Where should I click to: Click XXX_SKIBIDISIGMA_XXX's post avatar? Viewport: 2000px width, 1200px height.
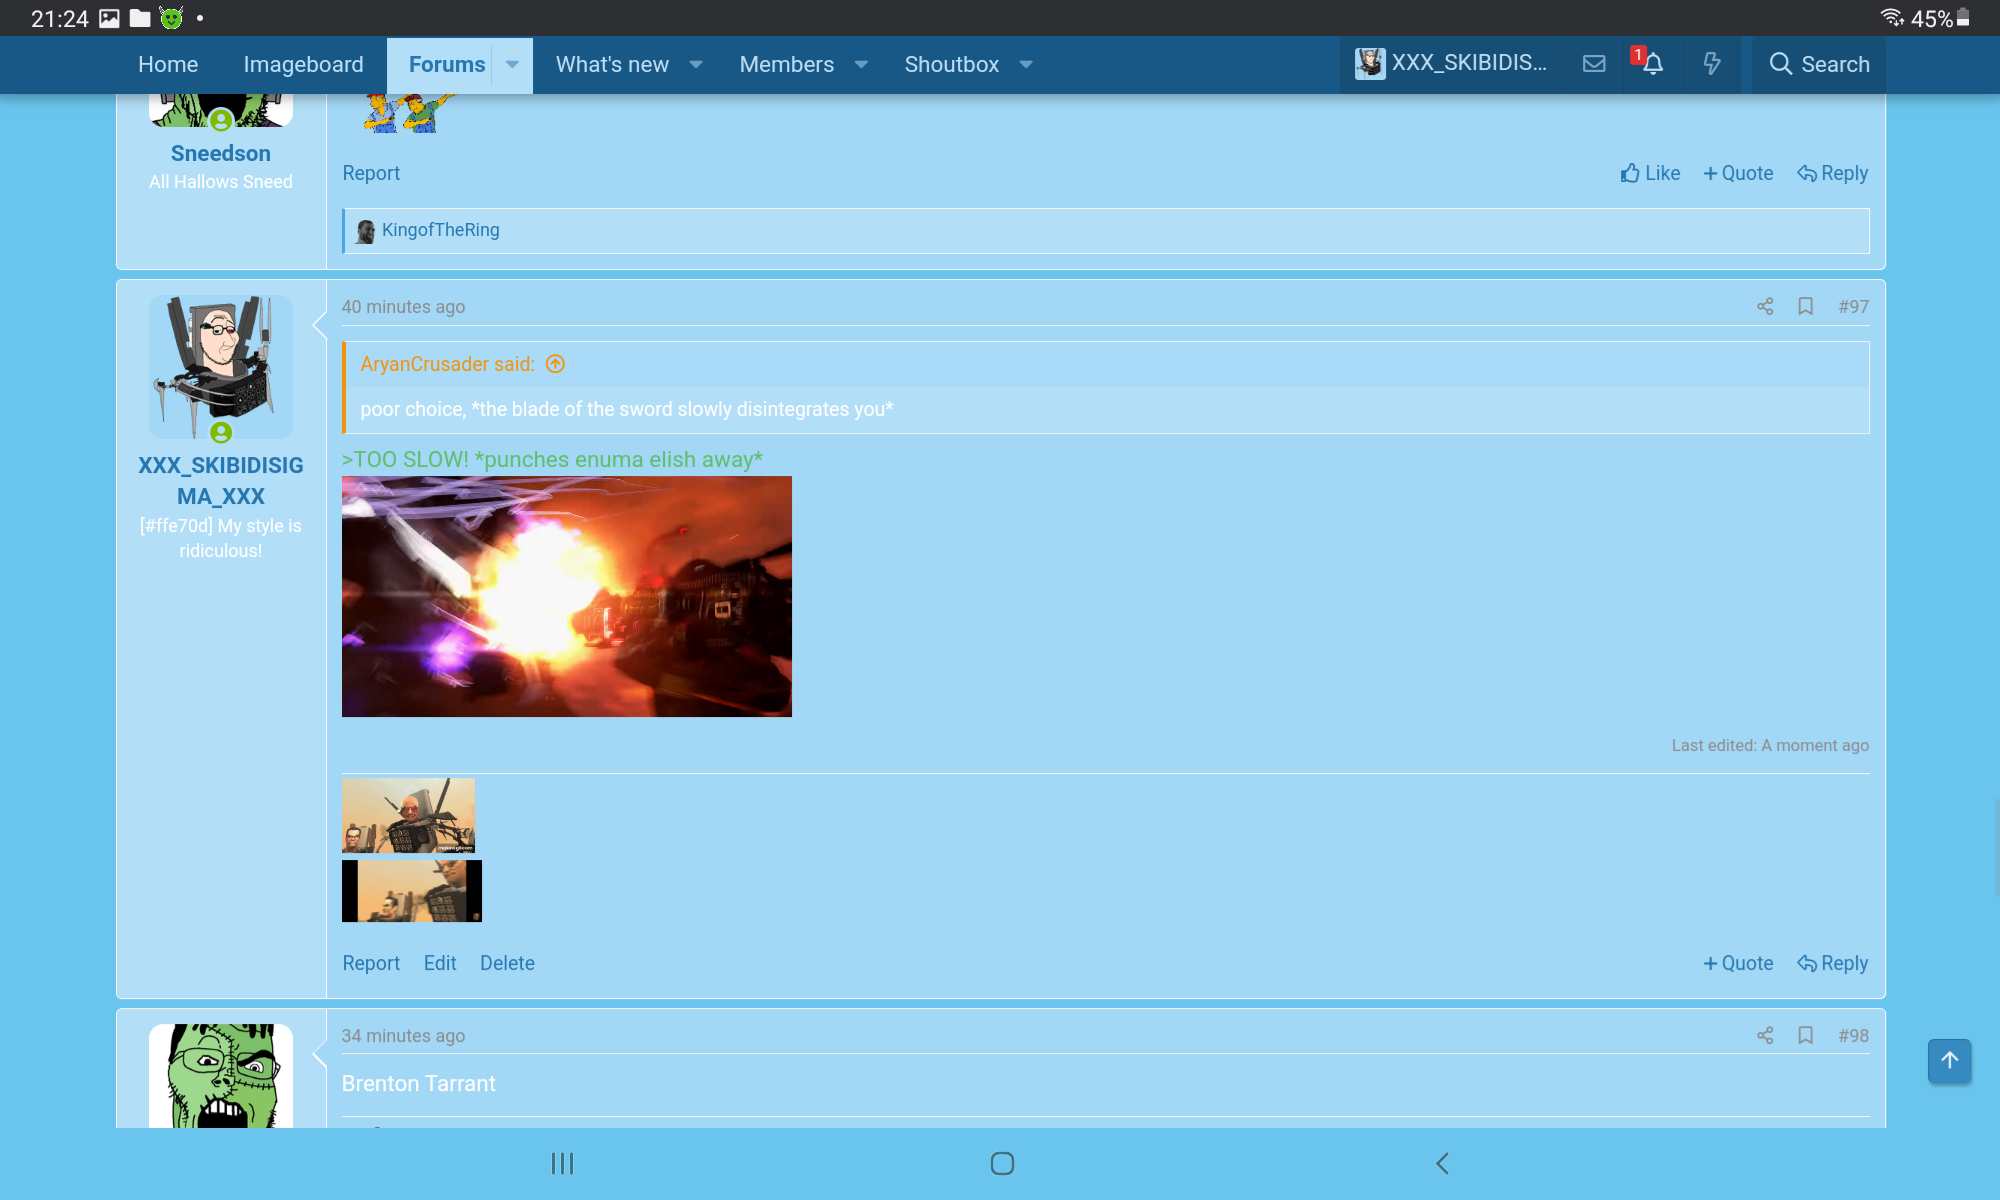pyautogui.click(x=220, y=367)
